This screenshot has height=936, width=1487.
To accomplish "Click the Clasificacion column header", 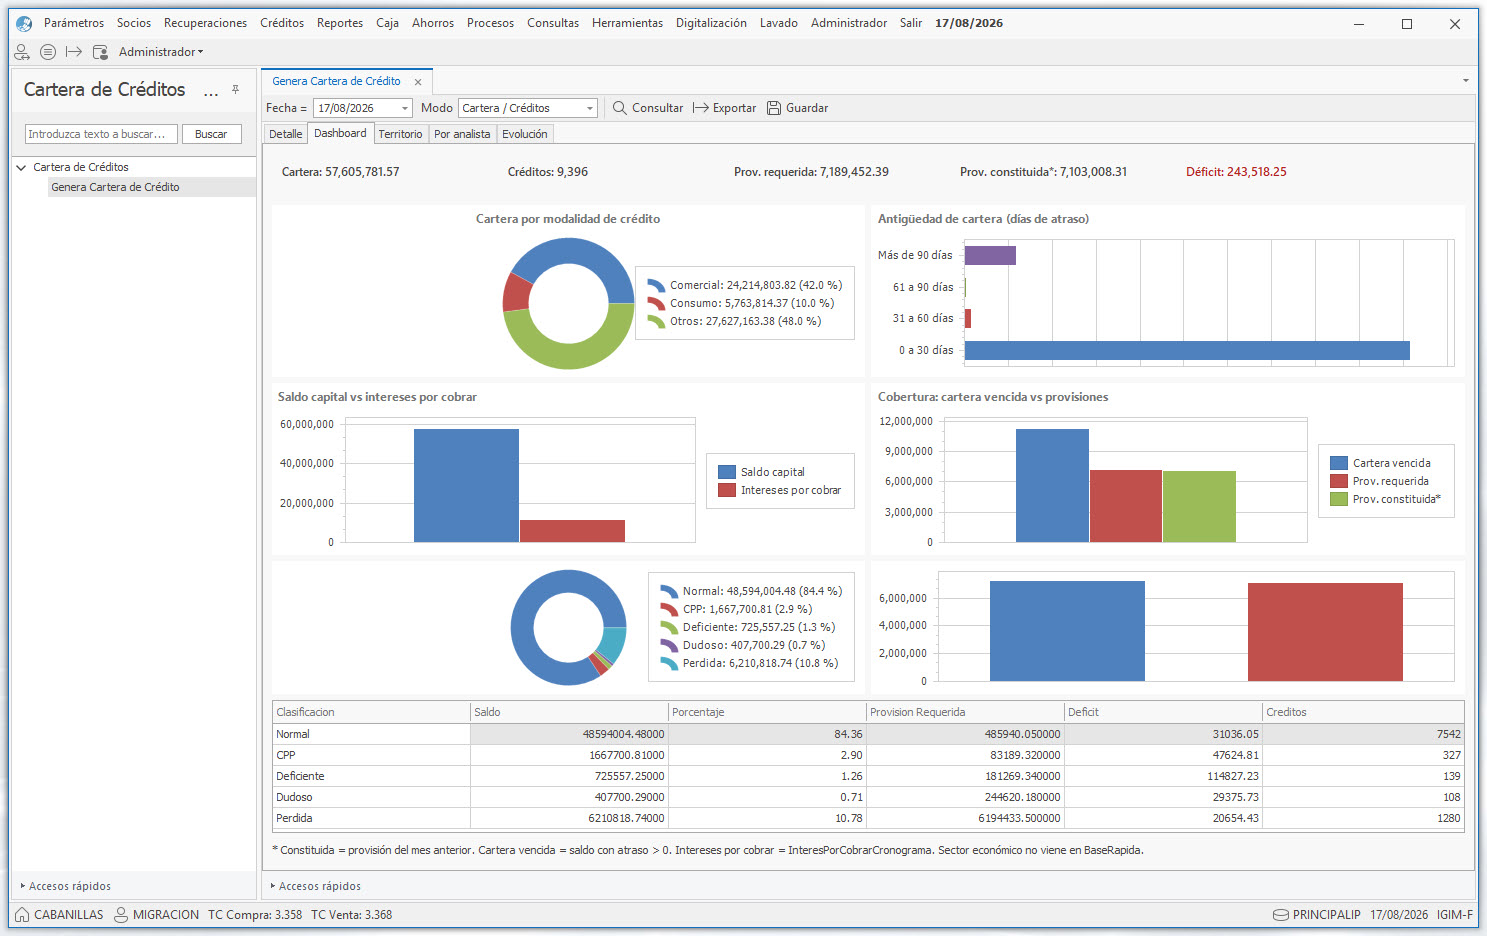I will pos(371,712).
